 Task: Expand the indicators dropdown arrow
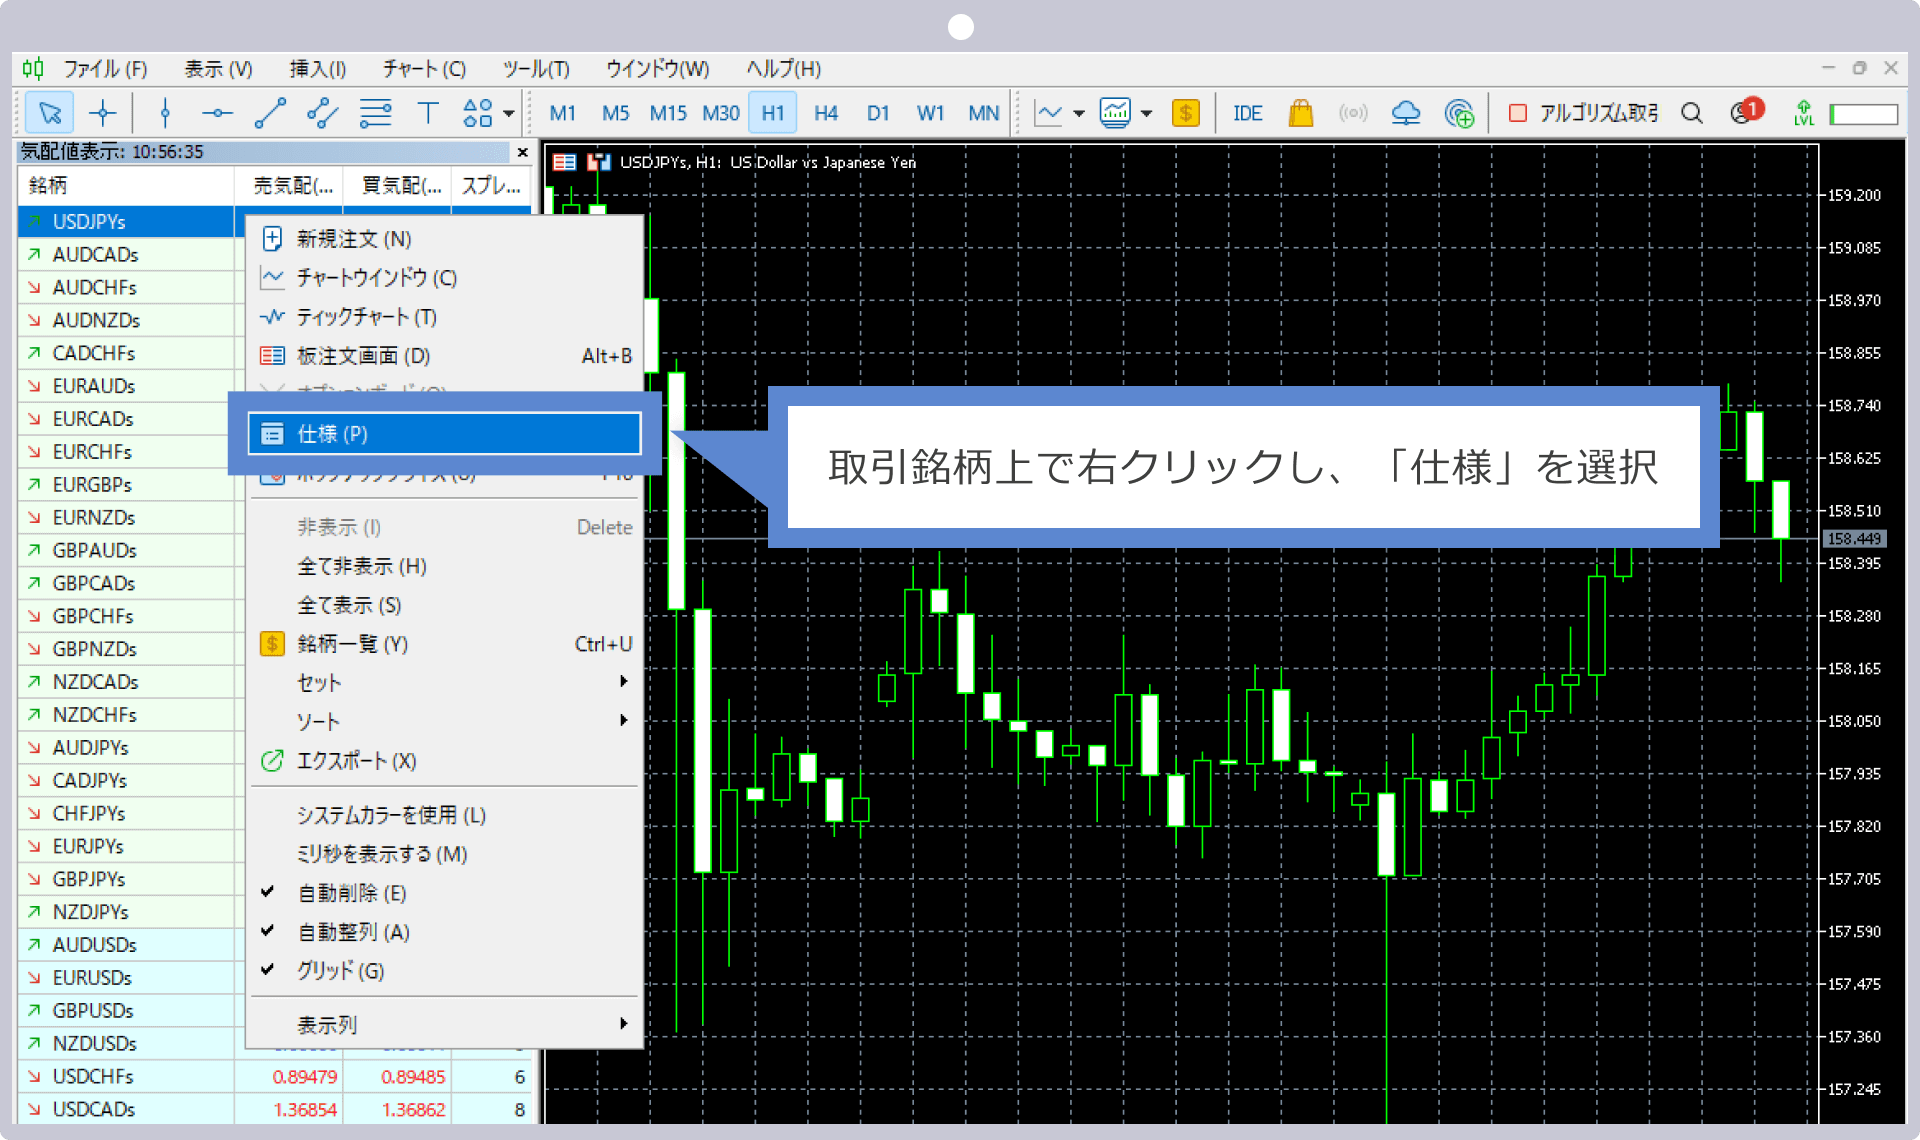point(1146,113)
